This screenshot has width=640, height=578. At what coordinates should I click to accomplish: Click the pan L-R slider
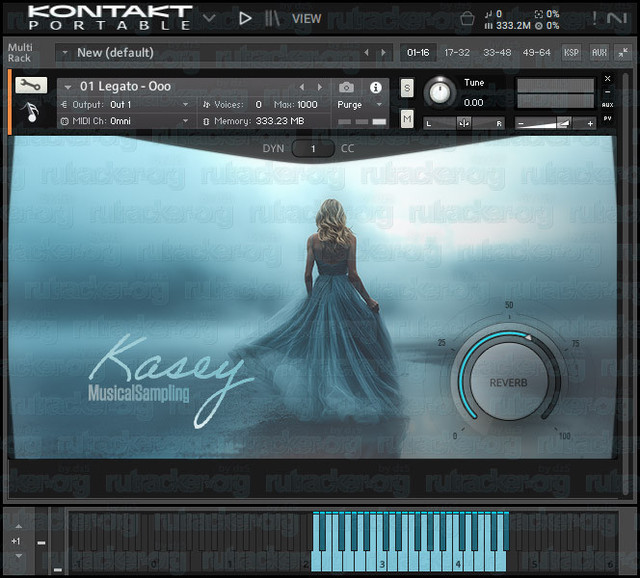(x=464, y=123)
